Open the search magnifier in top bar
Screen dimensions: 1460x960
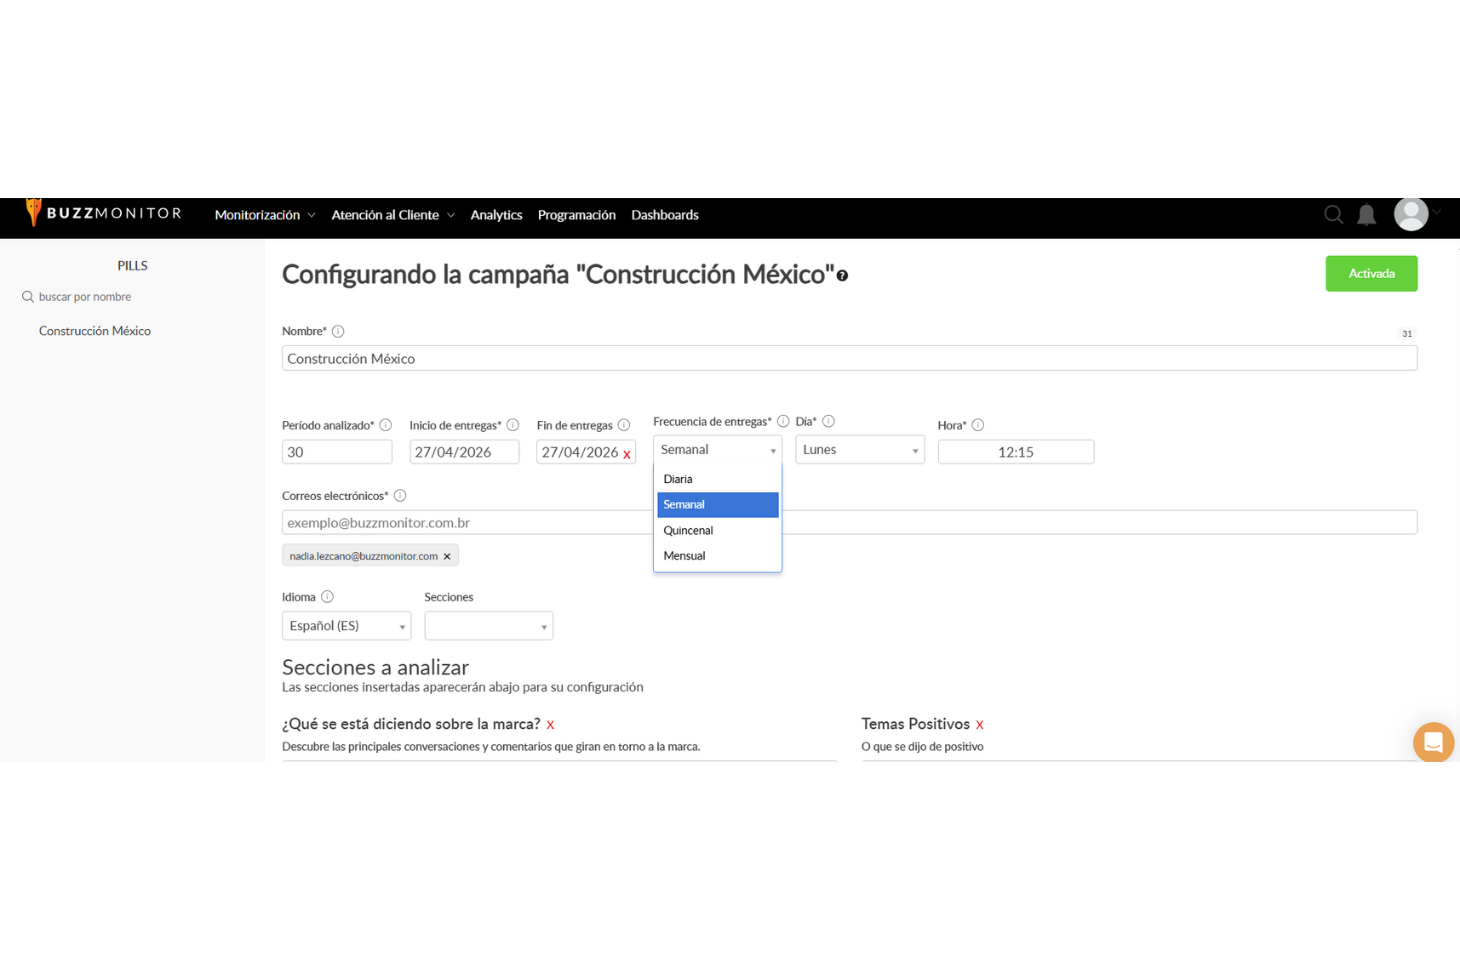tap(1333, 214)
